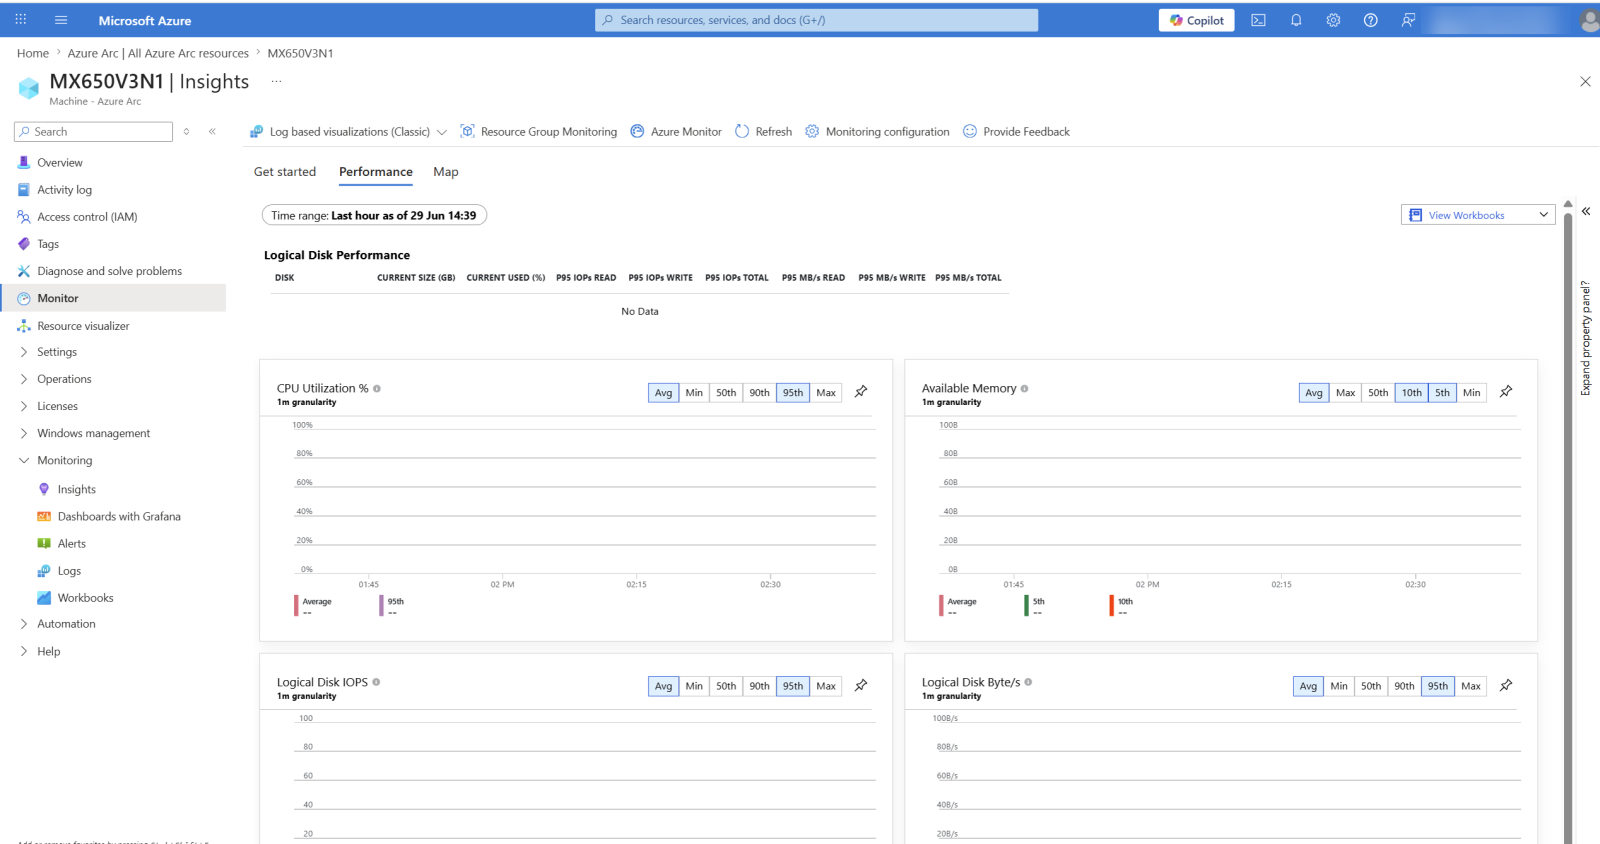Toggle 5th on Available Memory chart
The image size is (1600, 844).
coord(1442,393)
